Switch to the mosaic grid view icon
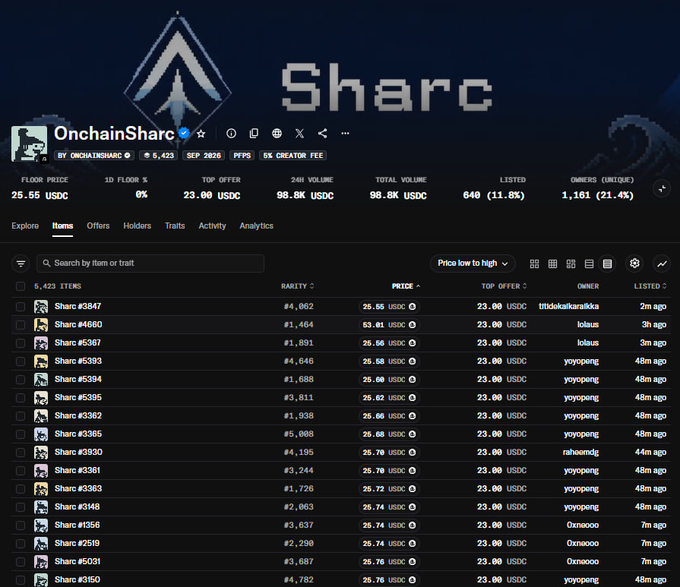Screen dimensions: 680x587 pyautogui.click(x=571, y=264)
